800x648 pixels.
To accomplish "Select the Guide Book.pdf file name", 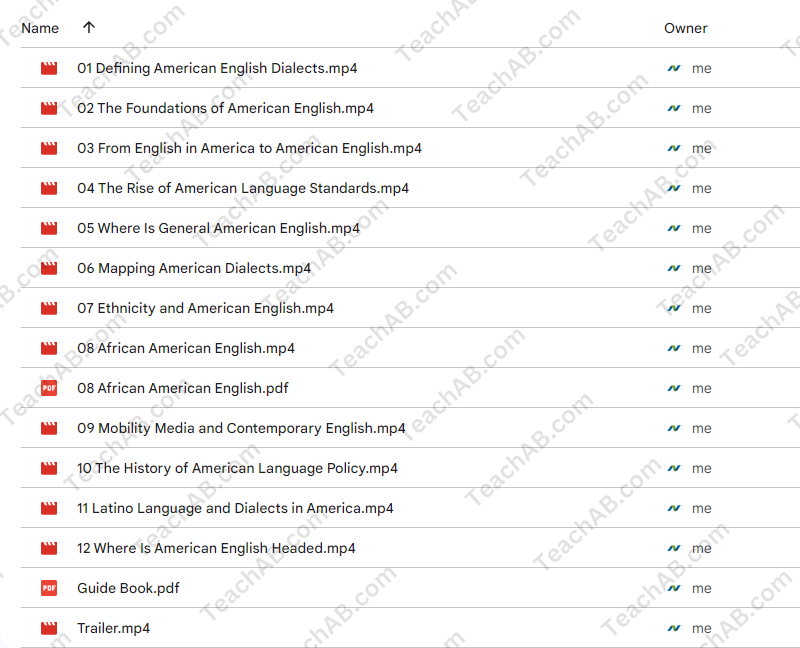I will [x=128, y=588].
